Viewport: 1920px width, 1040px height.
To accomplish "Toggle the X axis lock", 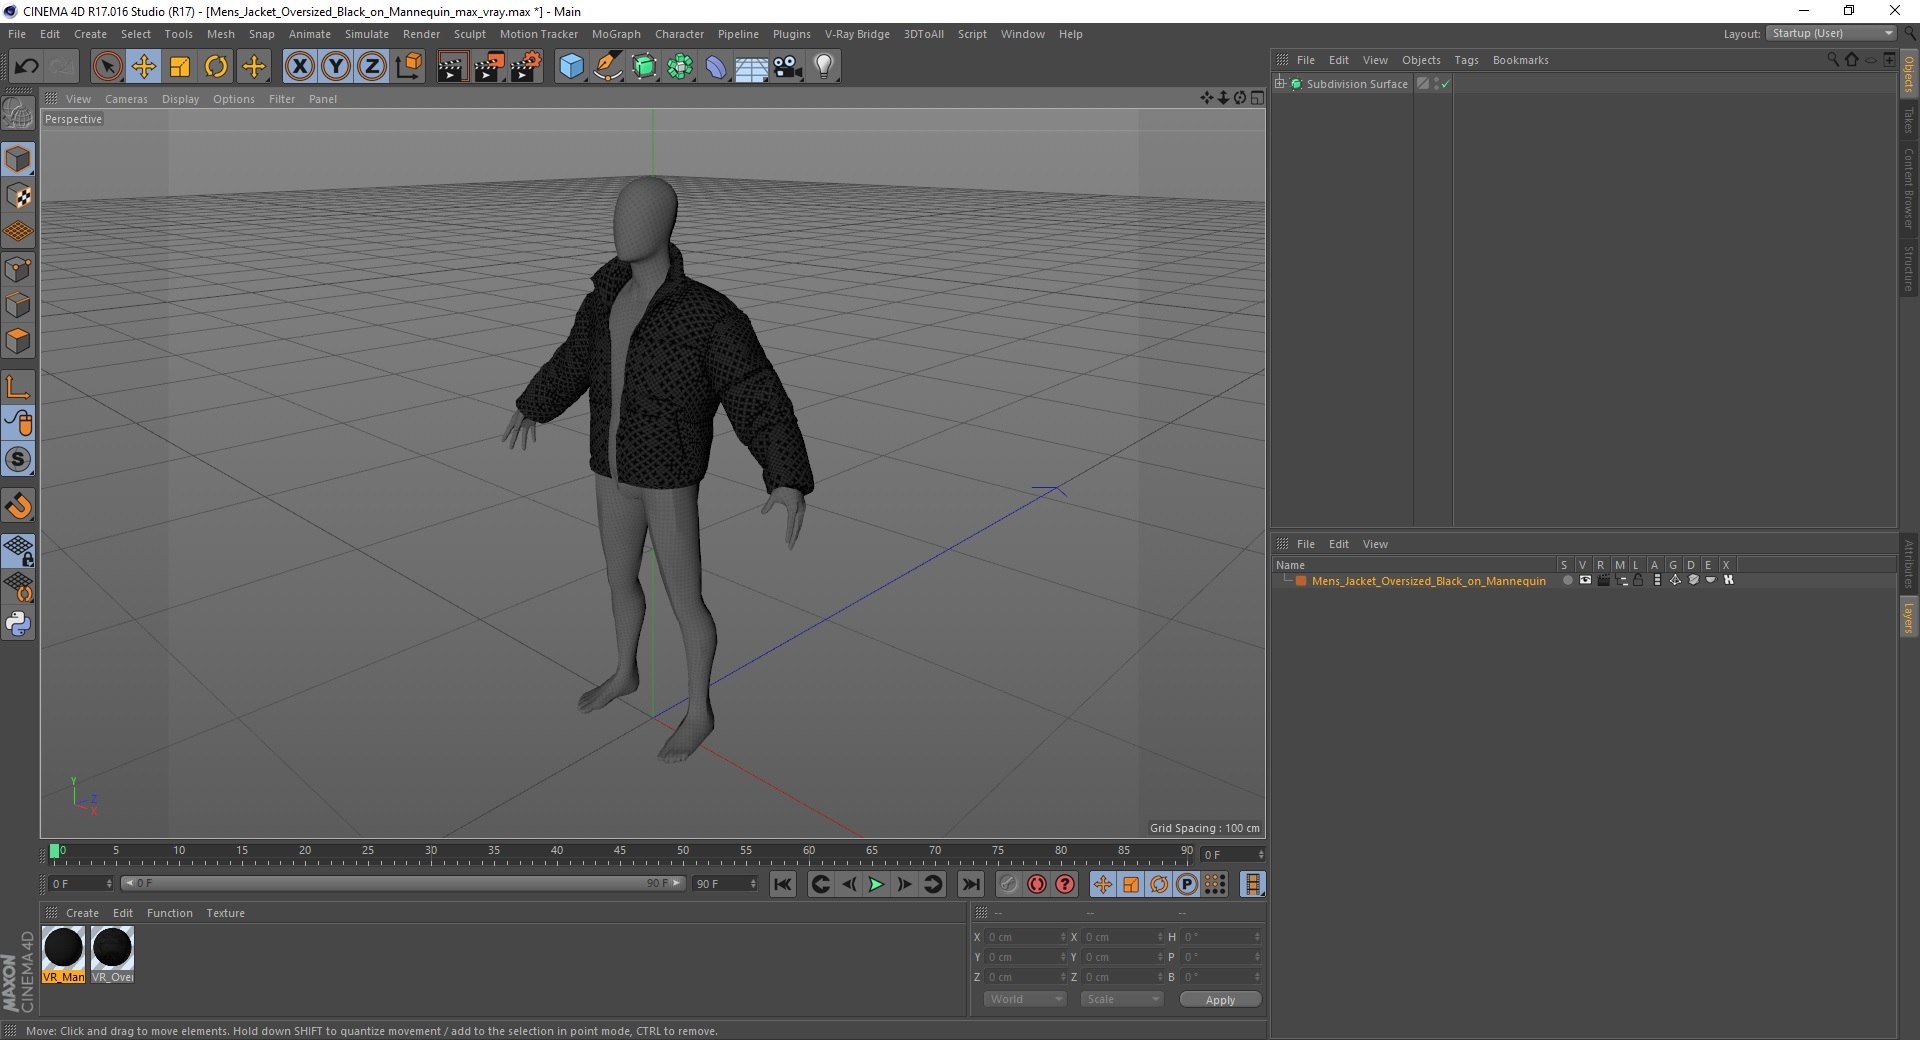I will [299, 67].
